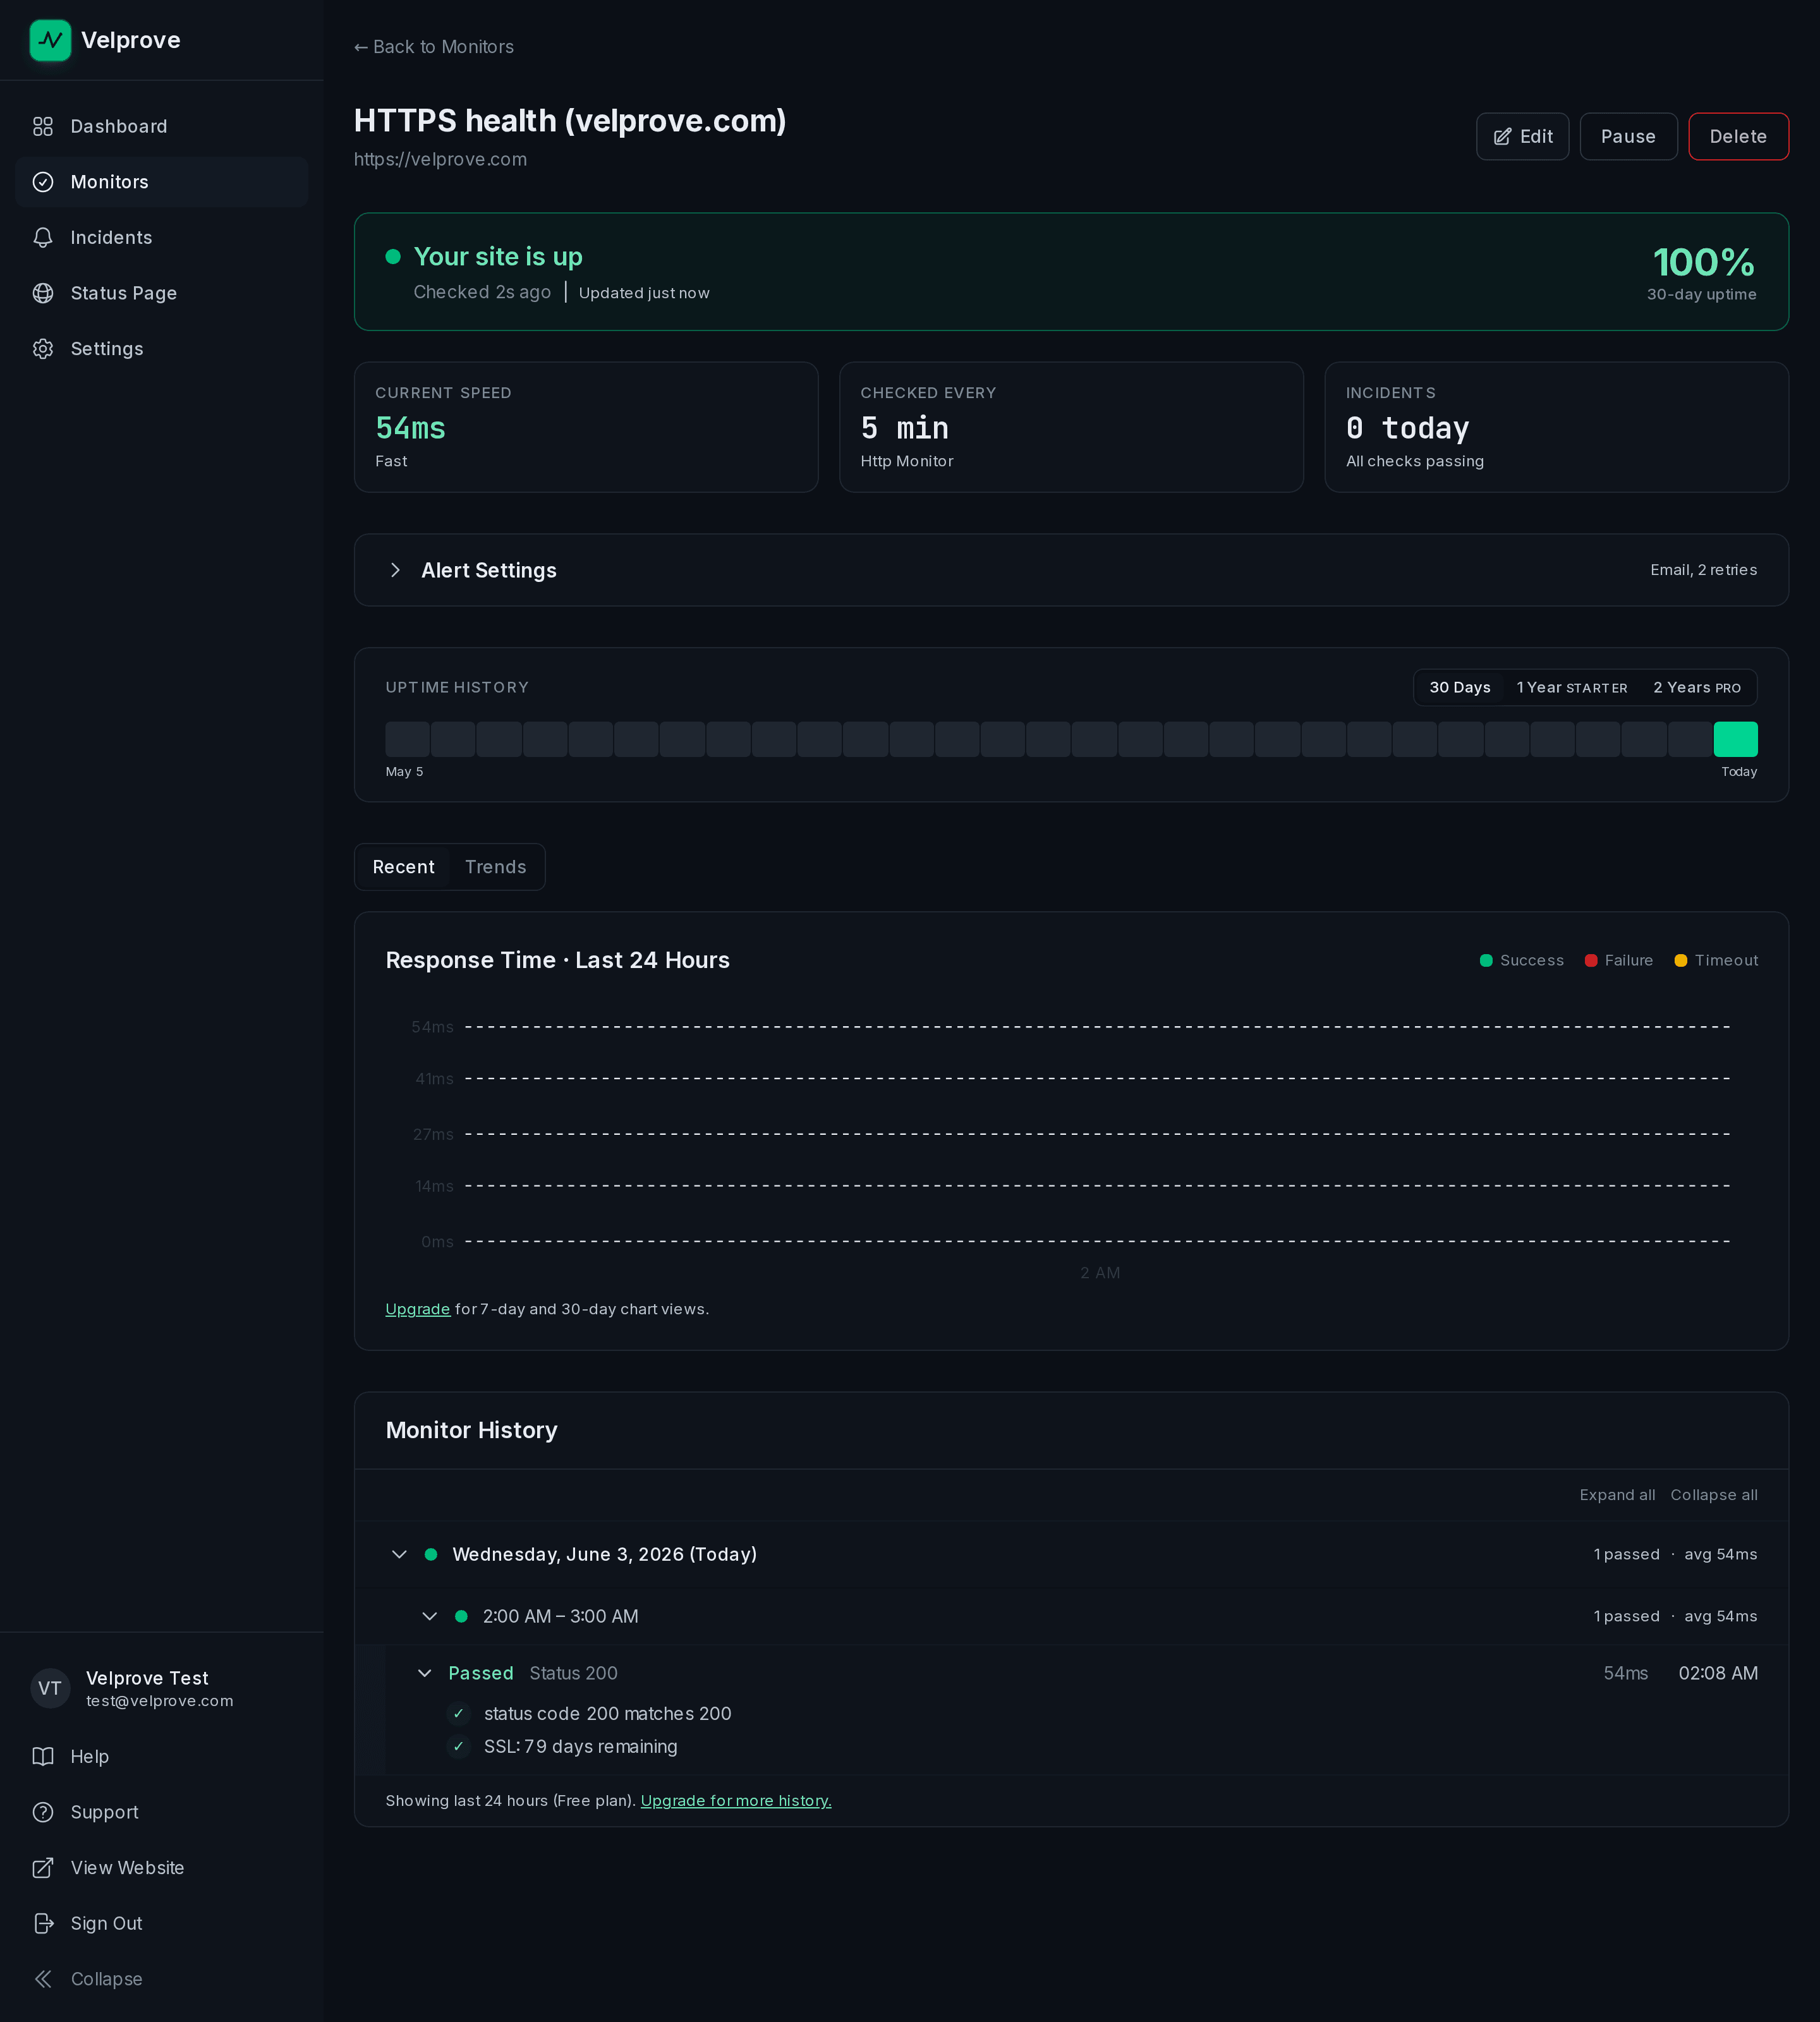Click the Pause monitor button

point(1628,137)
